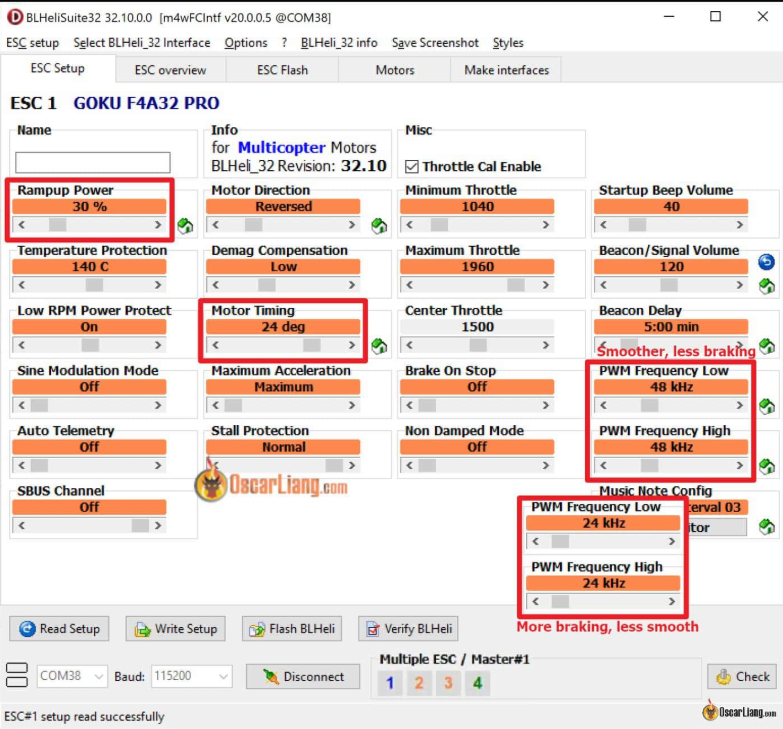Click the Check button
Screen dimensions: 783x729
click(x=742, y=677)
